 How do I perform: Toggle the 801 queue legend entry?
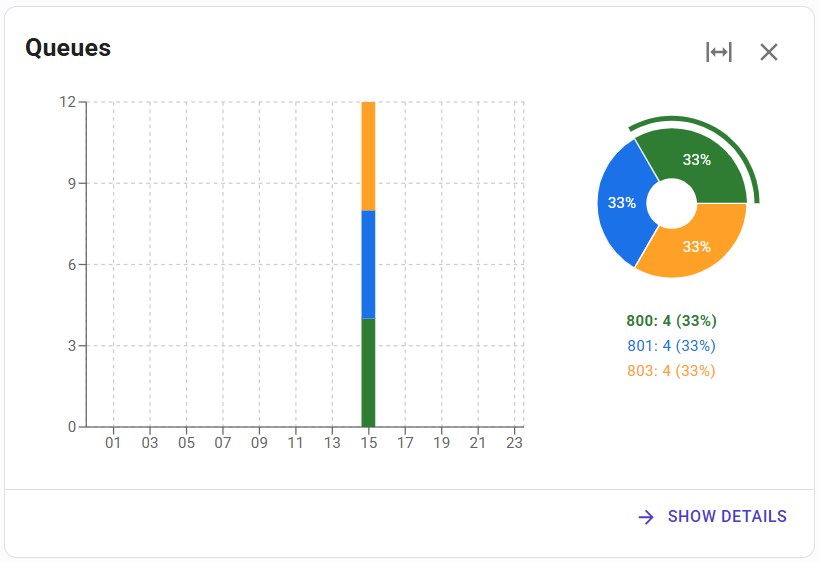tap(671, 346)
